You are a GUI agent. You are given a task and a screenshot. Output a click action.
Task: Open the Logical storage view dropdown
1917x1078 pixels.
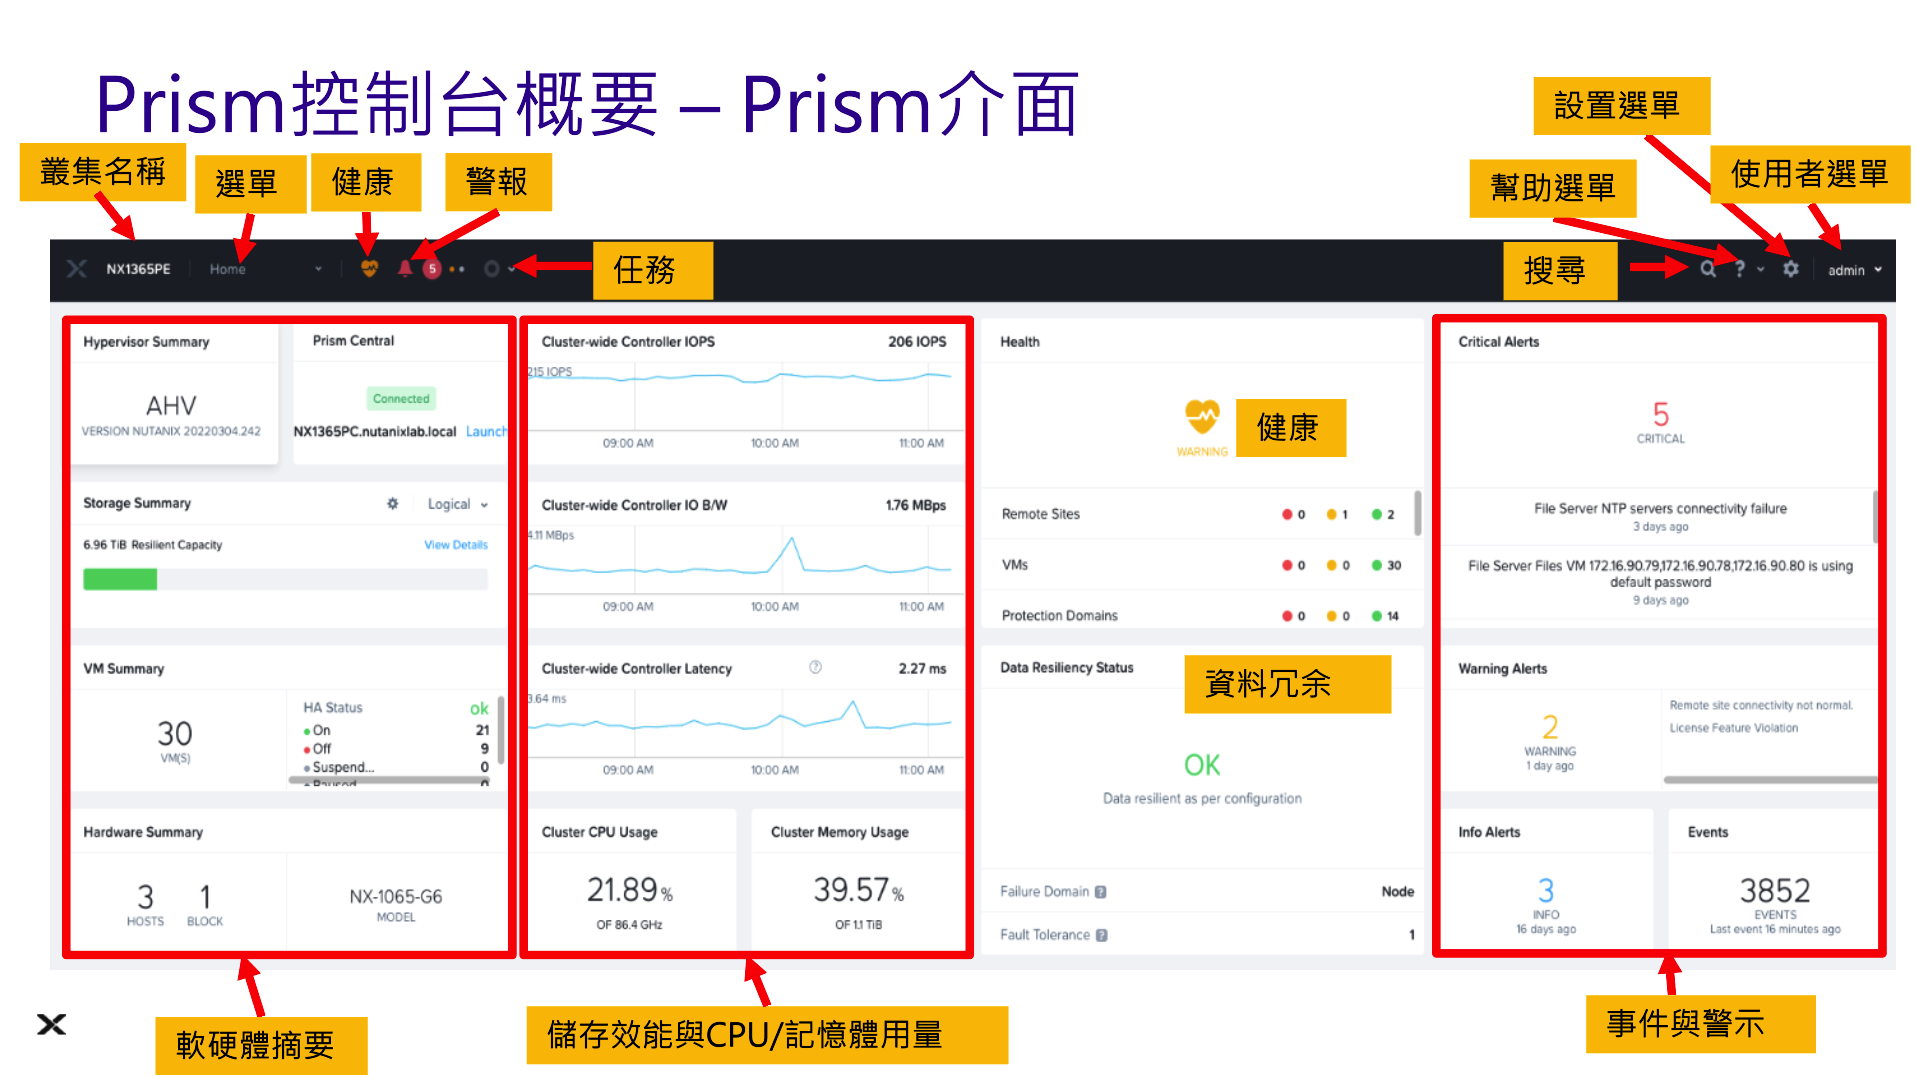click(457, 504)
